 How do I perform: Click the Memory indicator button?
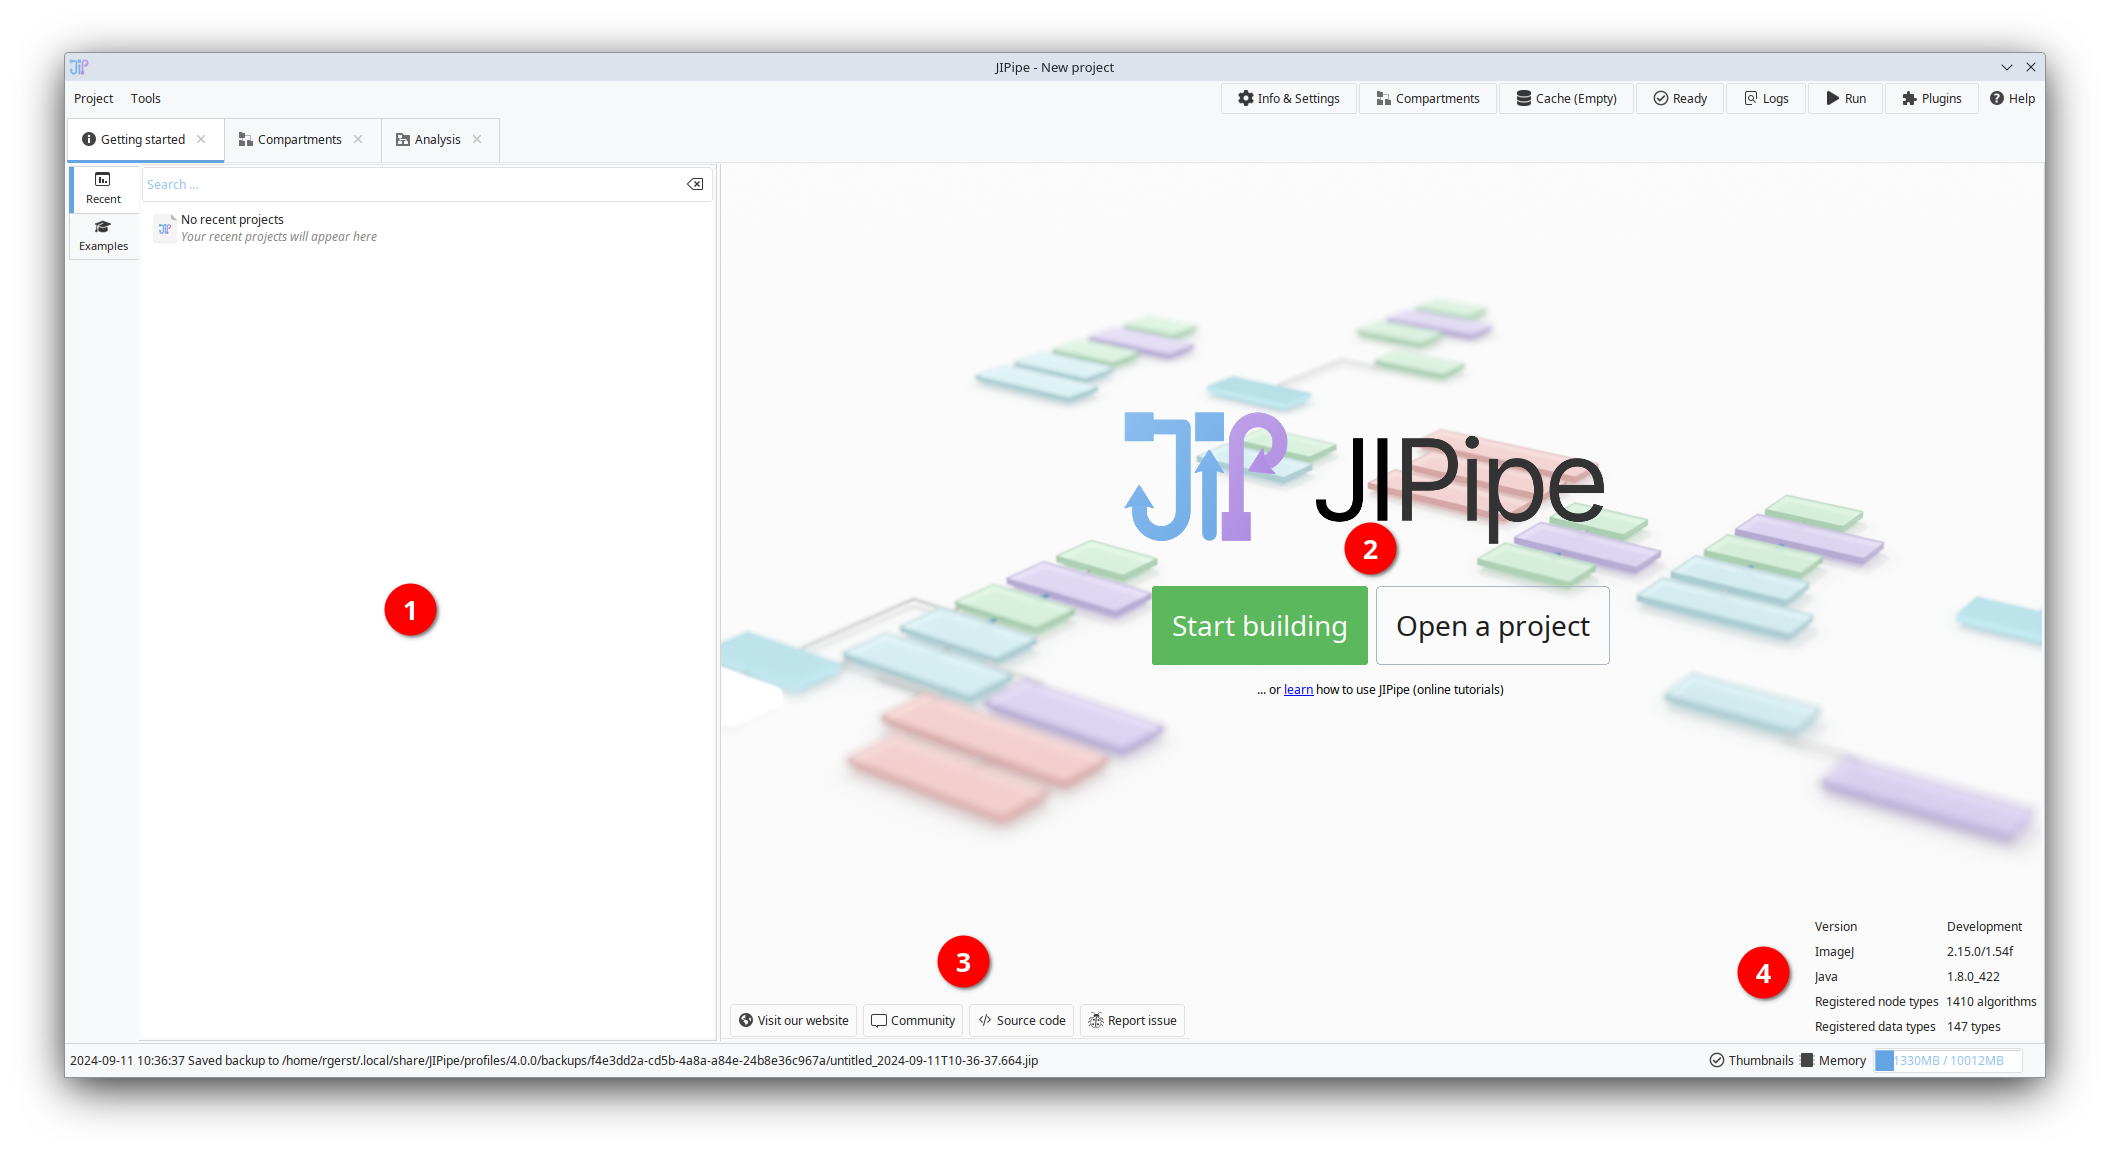pyautogui.click(x=1833, y=1060)
